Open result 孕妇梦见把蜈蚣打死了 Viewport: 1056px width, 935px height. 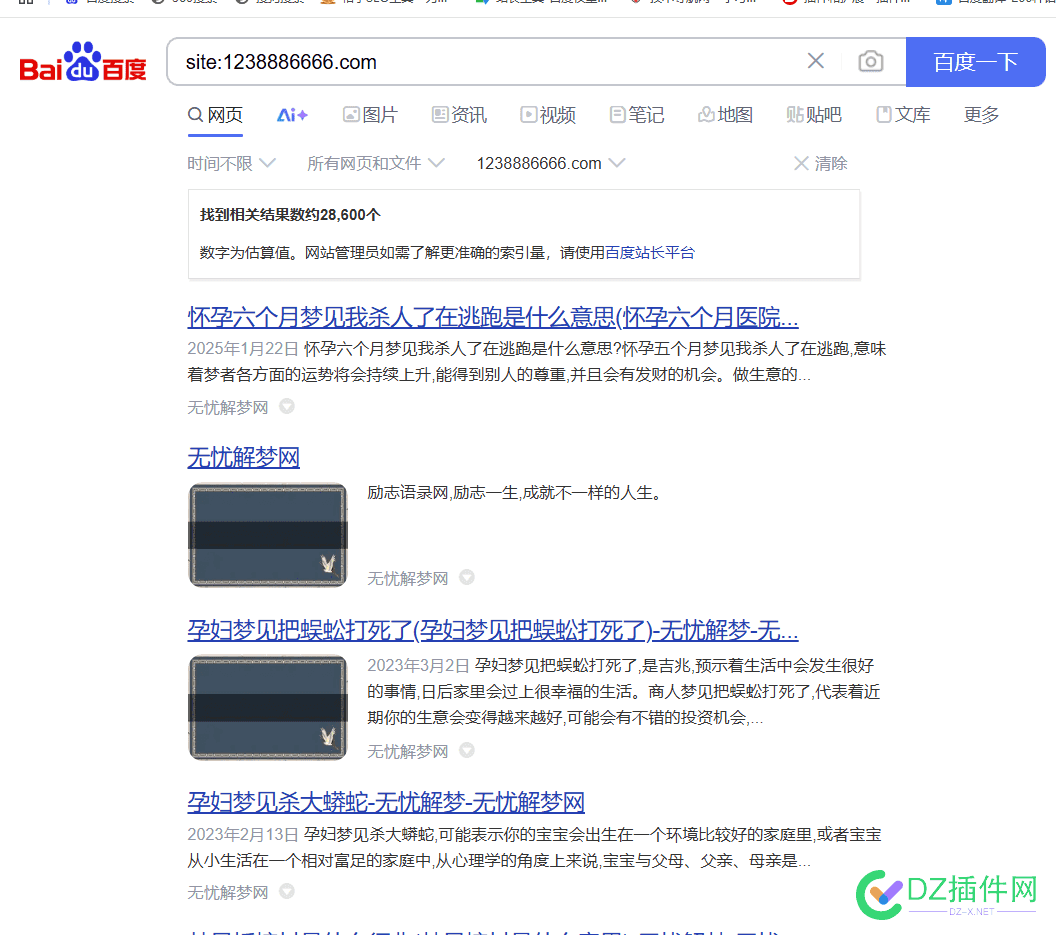pos(493,631)
